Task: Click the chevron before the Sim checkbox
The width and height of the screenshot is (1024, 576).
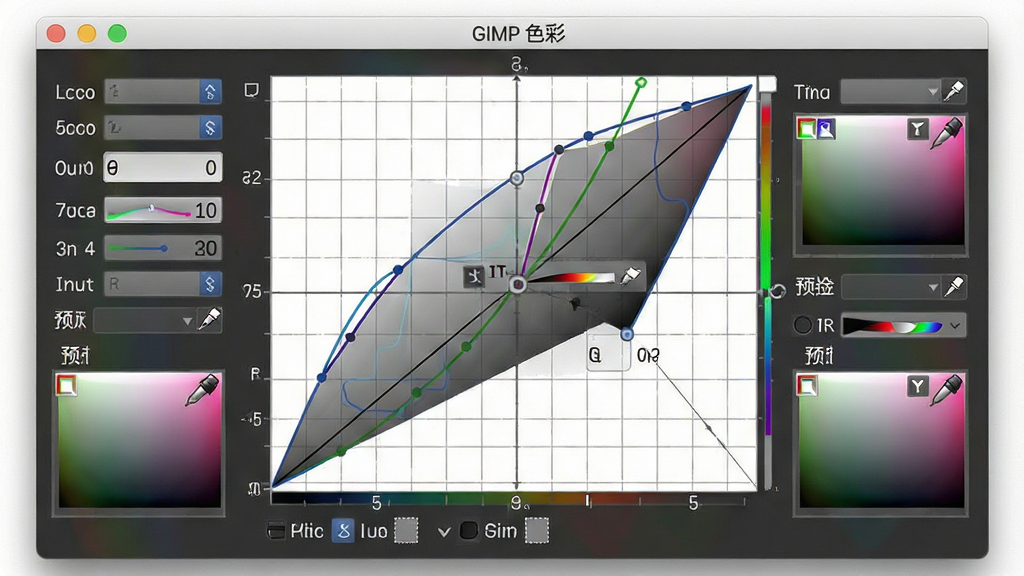Action: (x=444, y=532)
